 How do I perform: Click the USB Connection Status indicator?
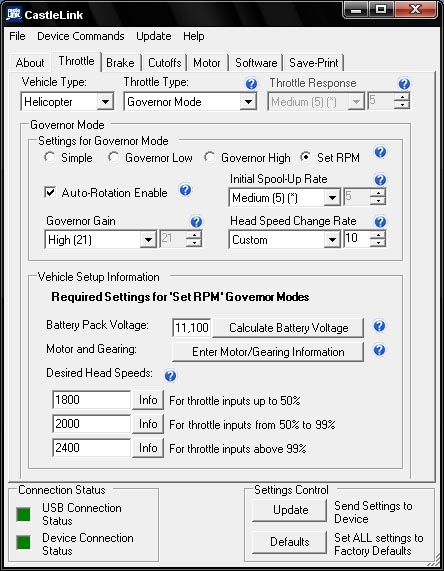(24, 514)
